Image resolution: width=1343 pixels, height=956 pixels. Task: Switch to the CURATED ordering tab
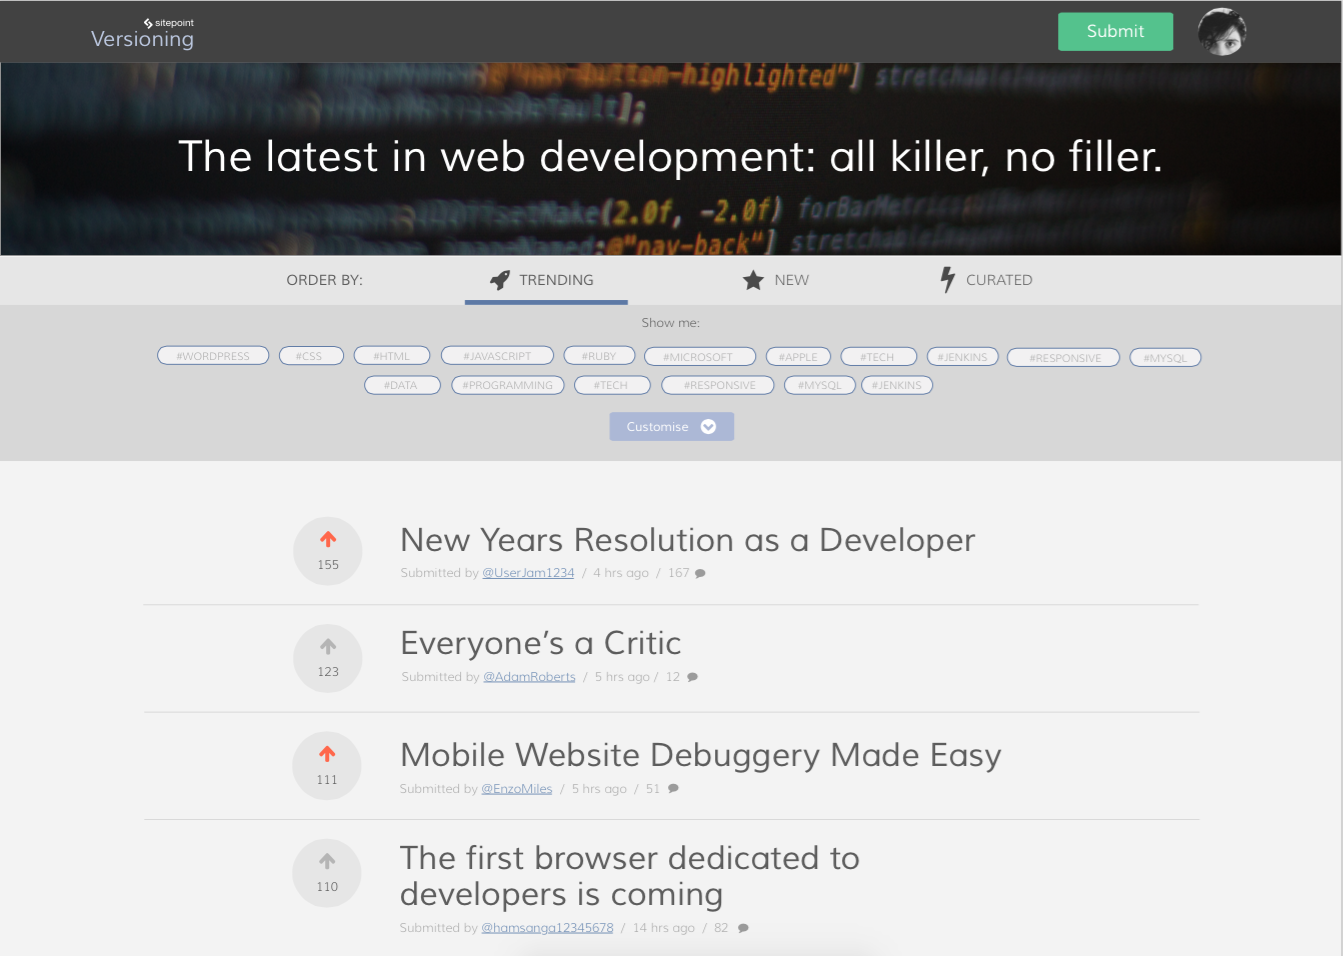click(x=986, y=280)
